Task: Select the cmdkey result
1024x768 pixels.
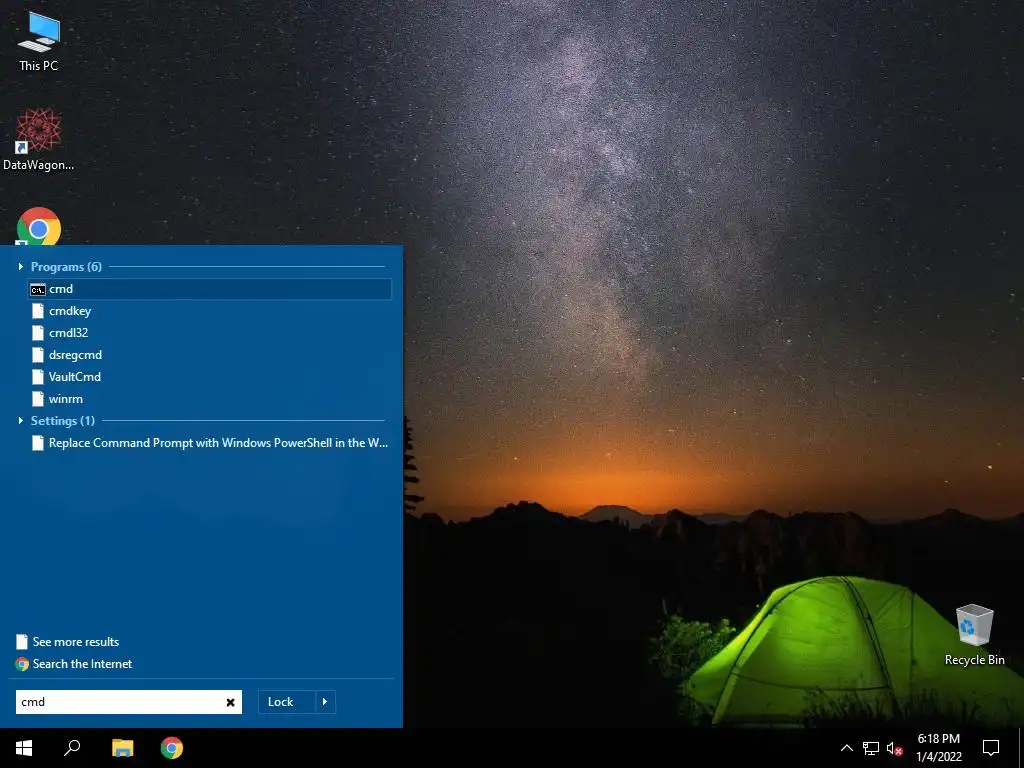Action: [x=210, y=311]
